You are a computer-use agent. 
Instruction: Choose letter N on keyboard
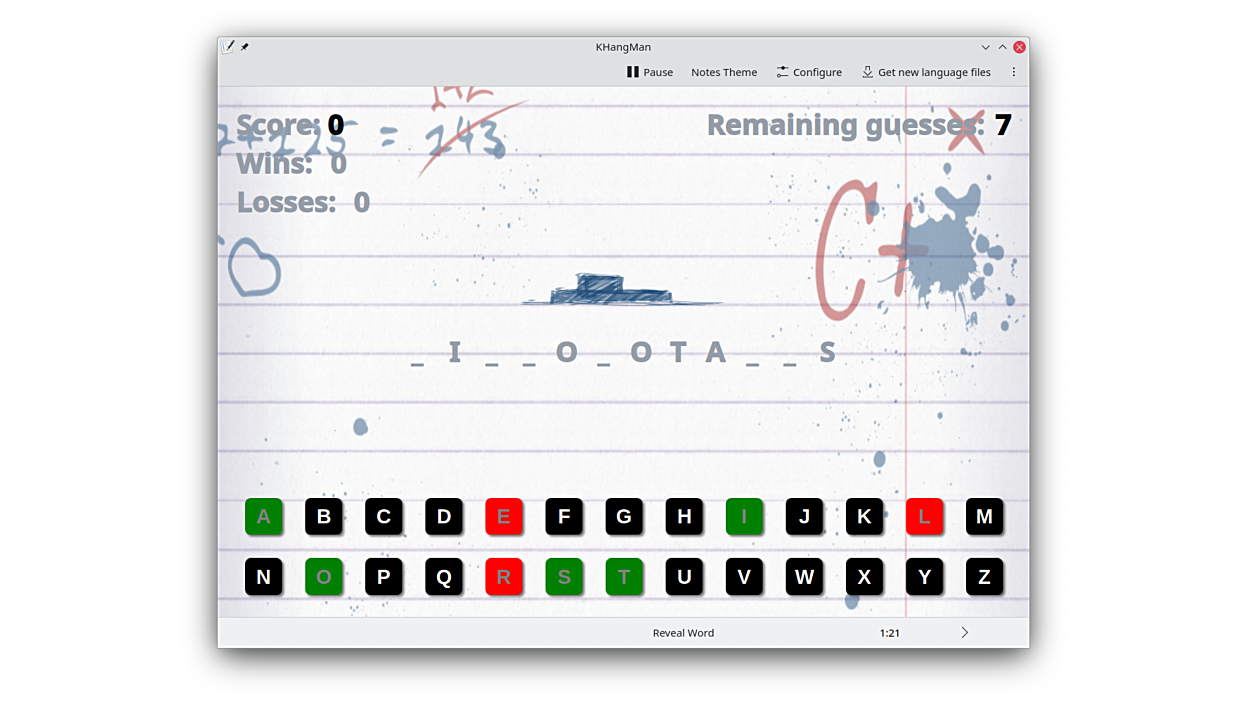[x=264, y=577]
